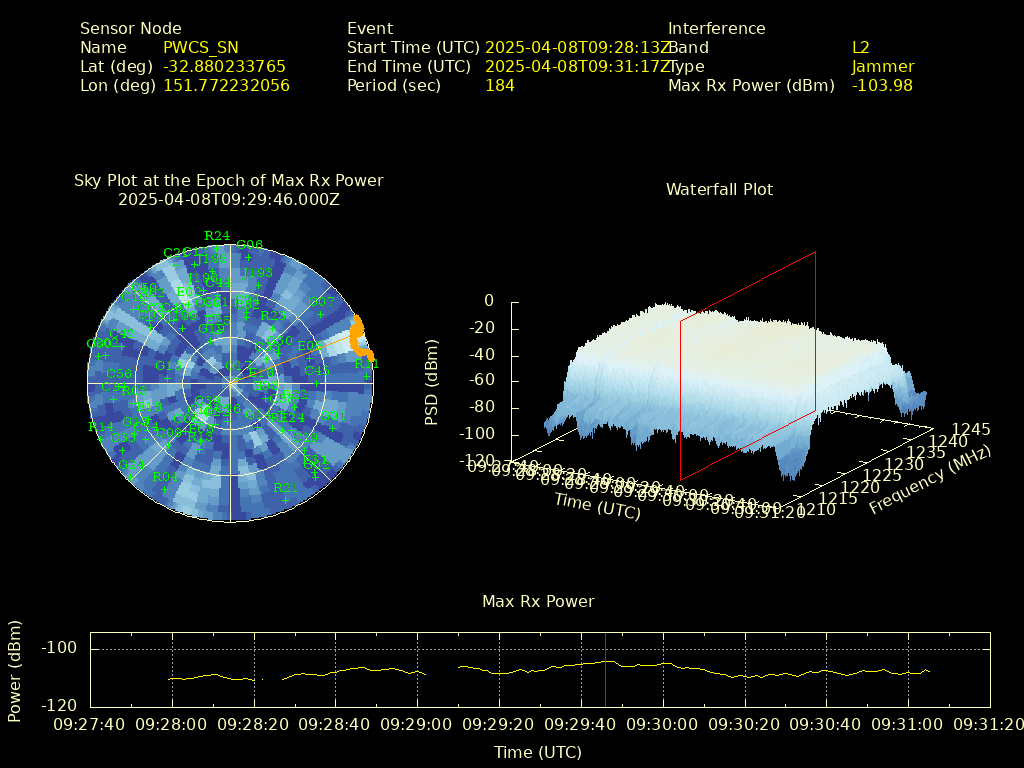The width and height of the screenshot is (1024, 768).
Task: Select the G01 satellite marker
Action: pos(332,428)
